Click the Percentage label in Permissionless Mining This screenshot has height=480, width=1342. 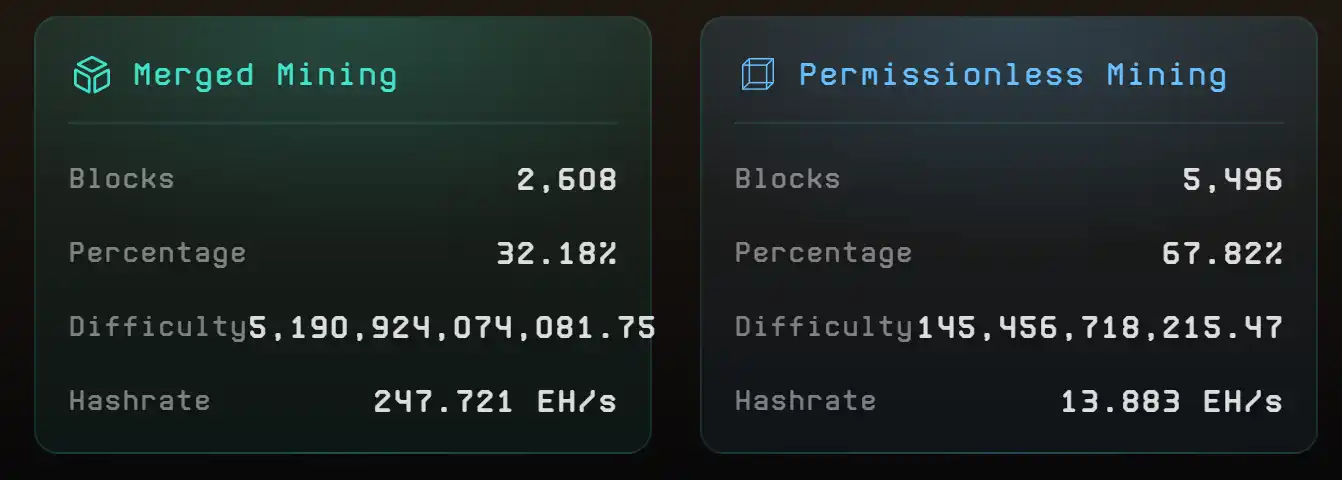click(823, 253)
